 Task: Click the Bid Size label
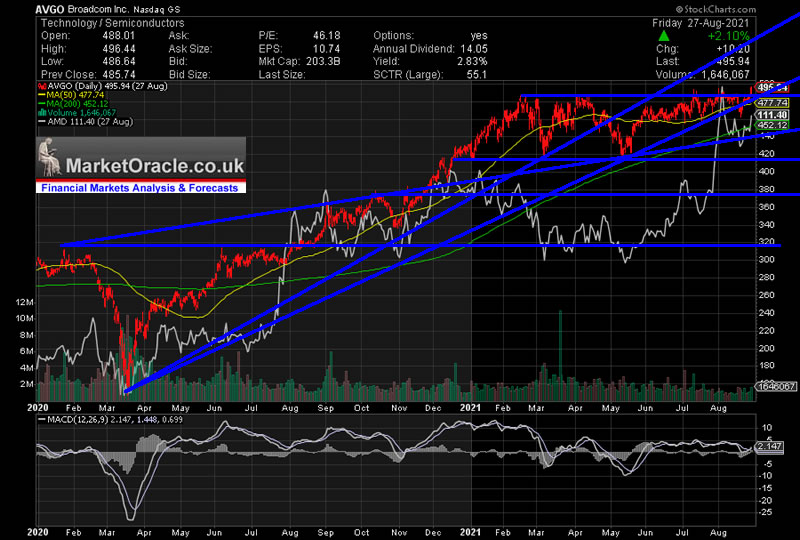tap(189, 74)
